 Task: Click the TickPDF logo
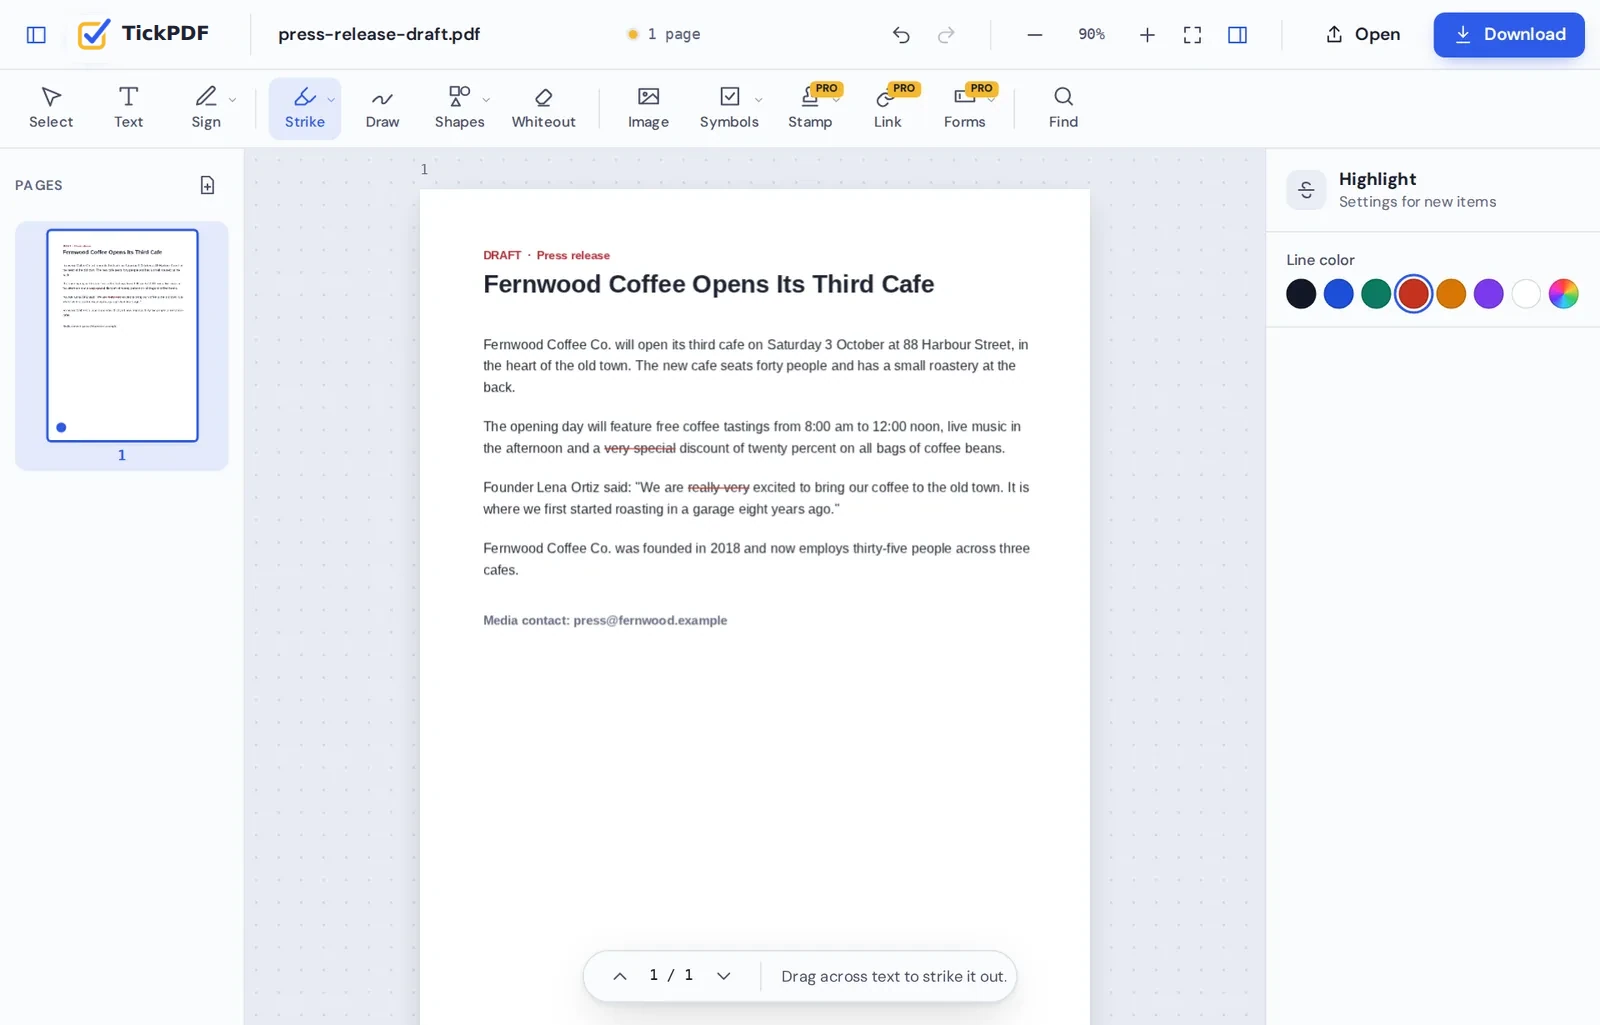(143, 34)
